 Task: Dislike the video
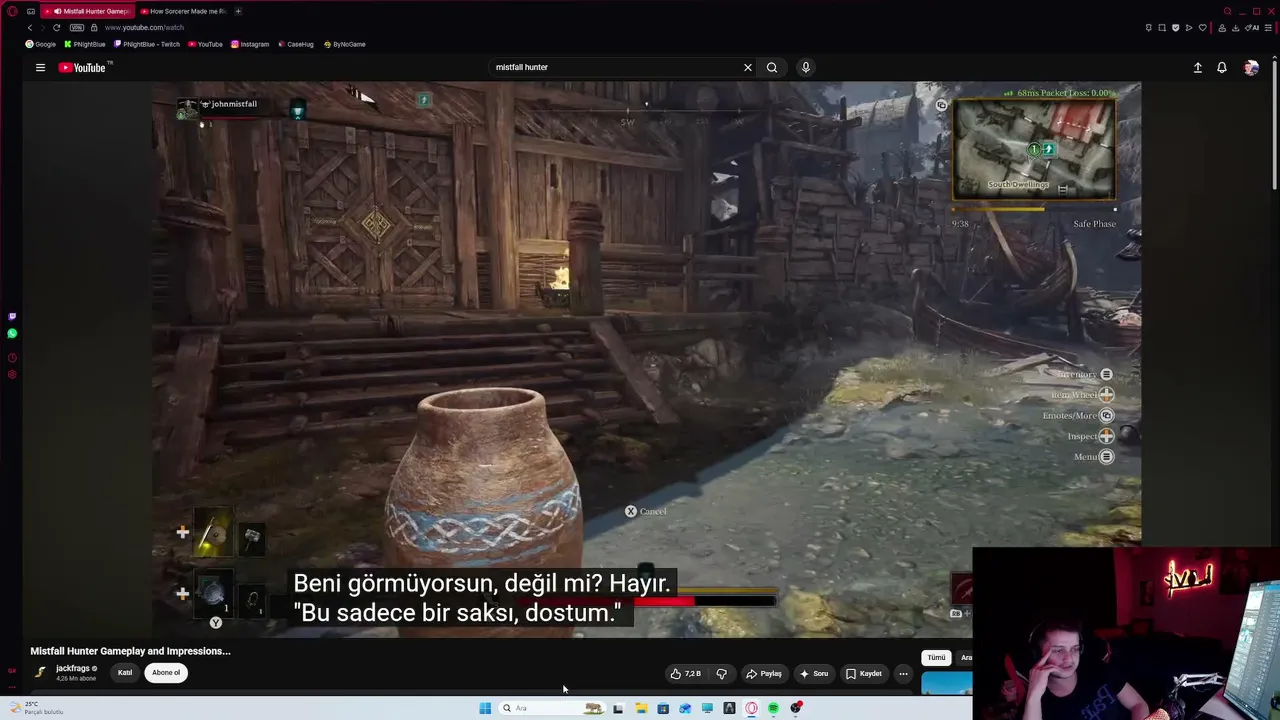[x=721, y=673]
